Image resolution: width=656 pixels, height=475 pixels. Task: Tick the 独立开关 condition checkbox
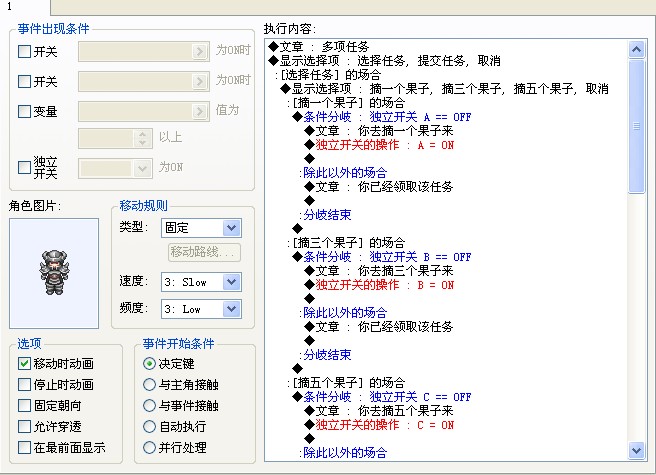pyautogui.click(x=25, y=168)
